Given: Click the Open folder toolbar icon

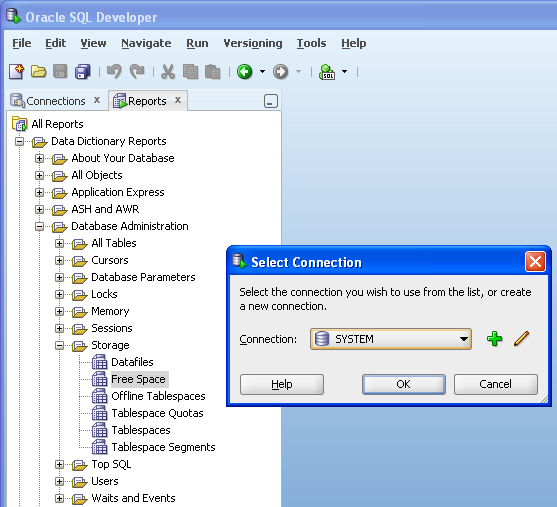Looking at the screenshot, I should [38, 72].
